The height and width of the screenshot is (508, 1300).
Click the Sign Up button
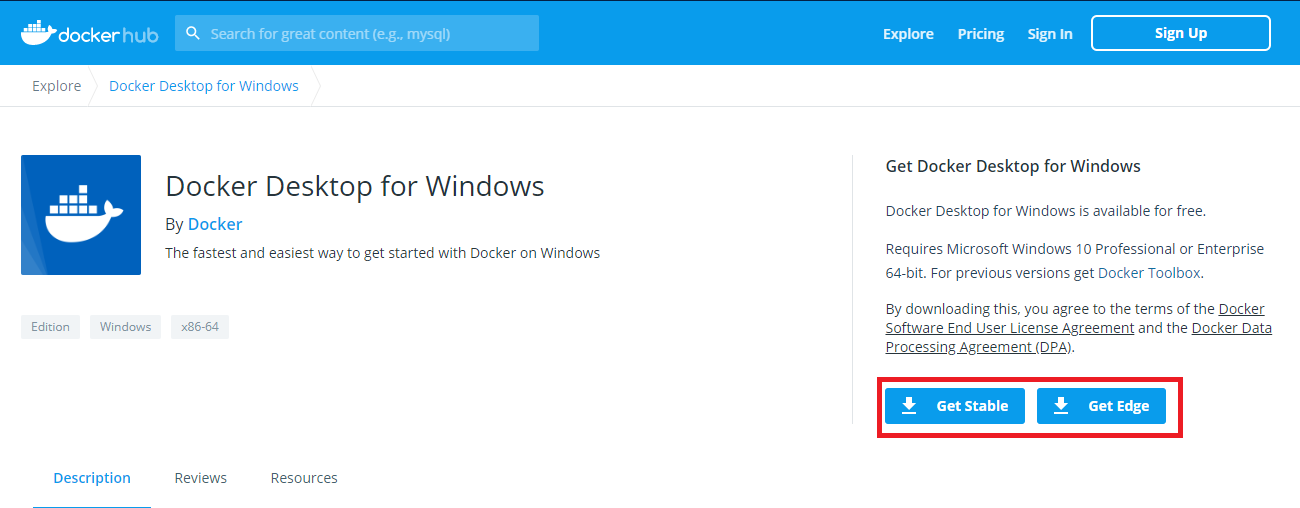coord(1181,33)
